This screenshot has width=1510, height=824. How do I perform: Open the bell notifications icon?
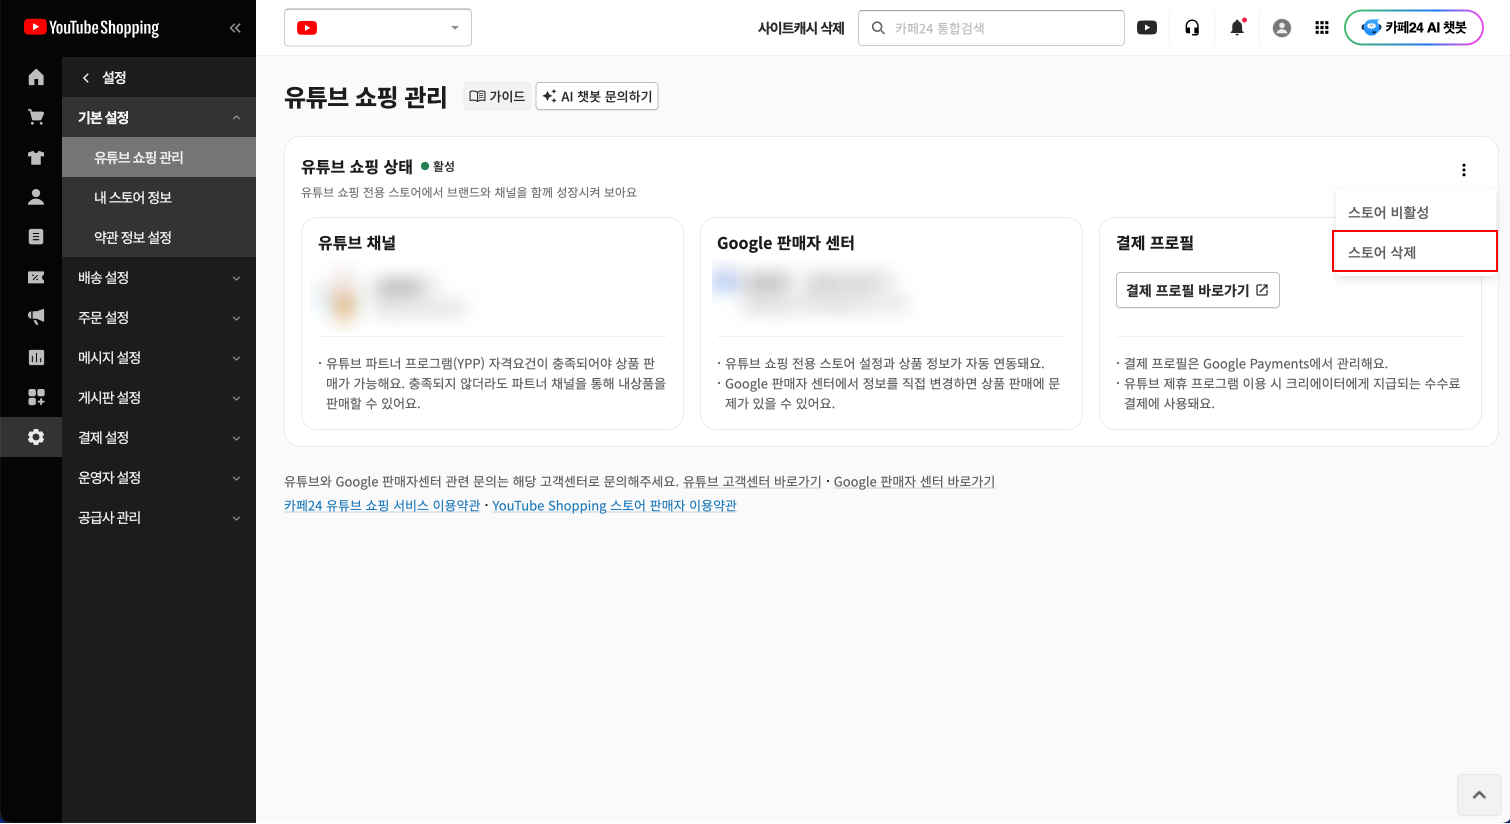[1237, 28]
